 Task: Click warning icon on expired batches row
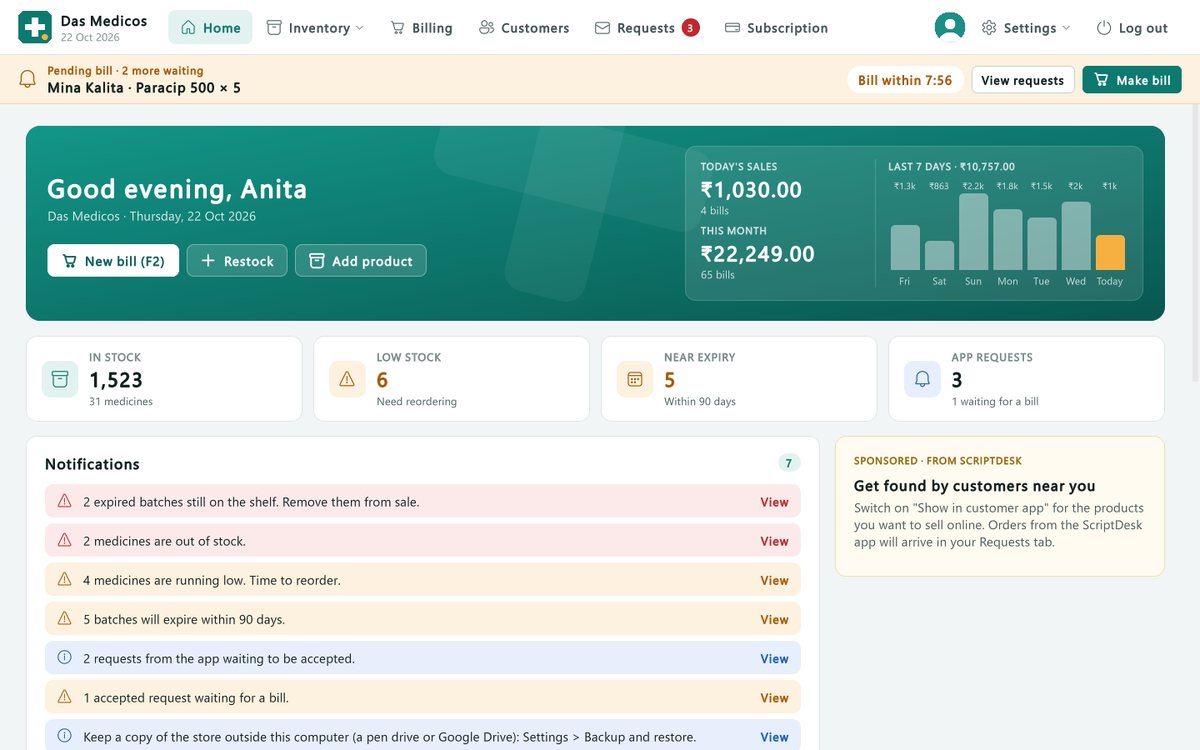65,501
